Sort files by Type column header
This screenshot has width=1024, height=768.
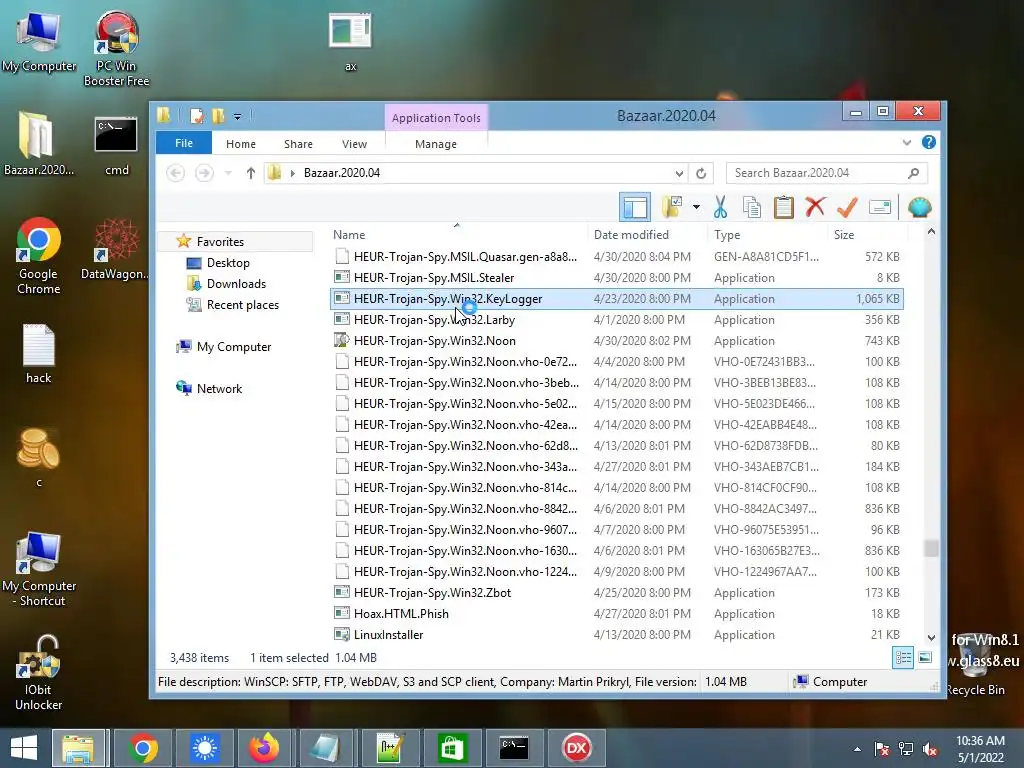pyautogui.click(x=727, y=234)
